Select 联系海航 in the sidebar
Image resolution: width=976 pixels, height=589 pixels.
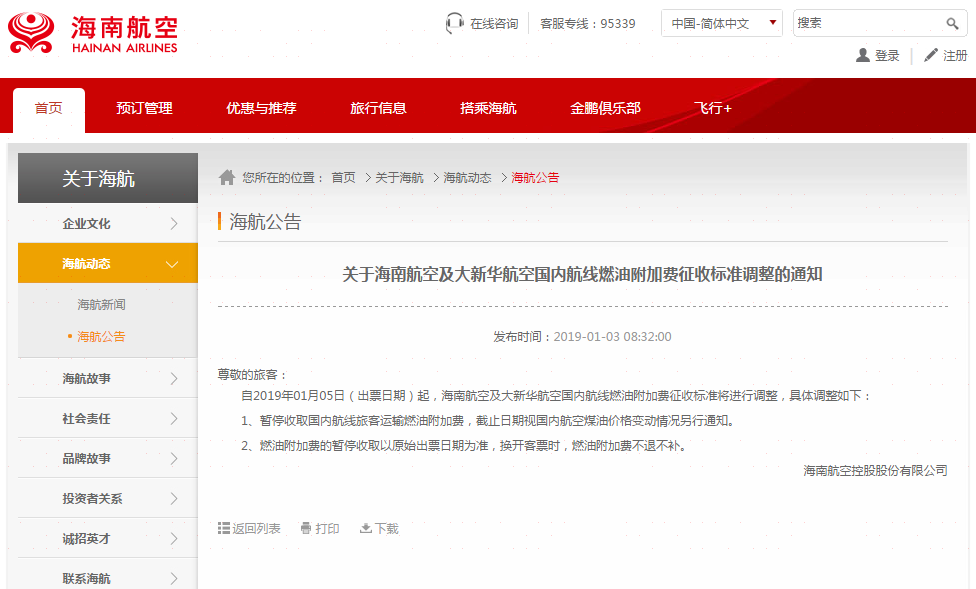[x=87, y=578]
